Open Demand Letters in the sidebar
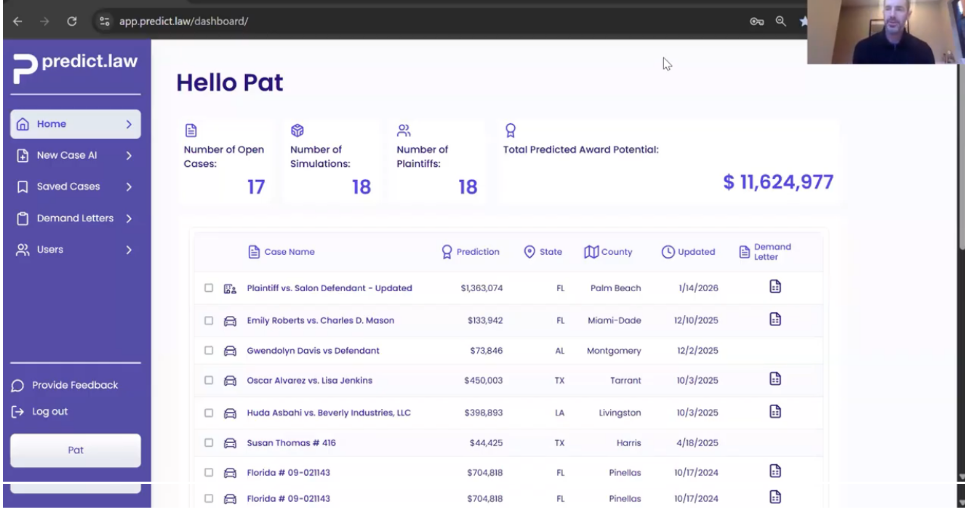This screenshot has width=966, height=510. pyautogui.click(x=75, y=218)
